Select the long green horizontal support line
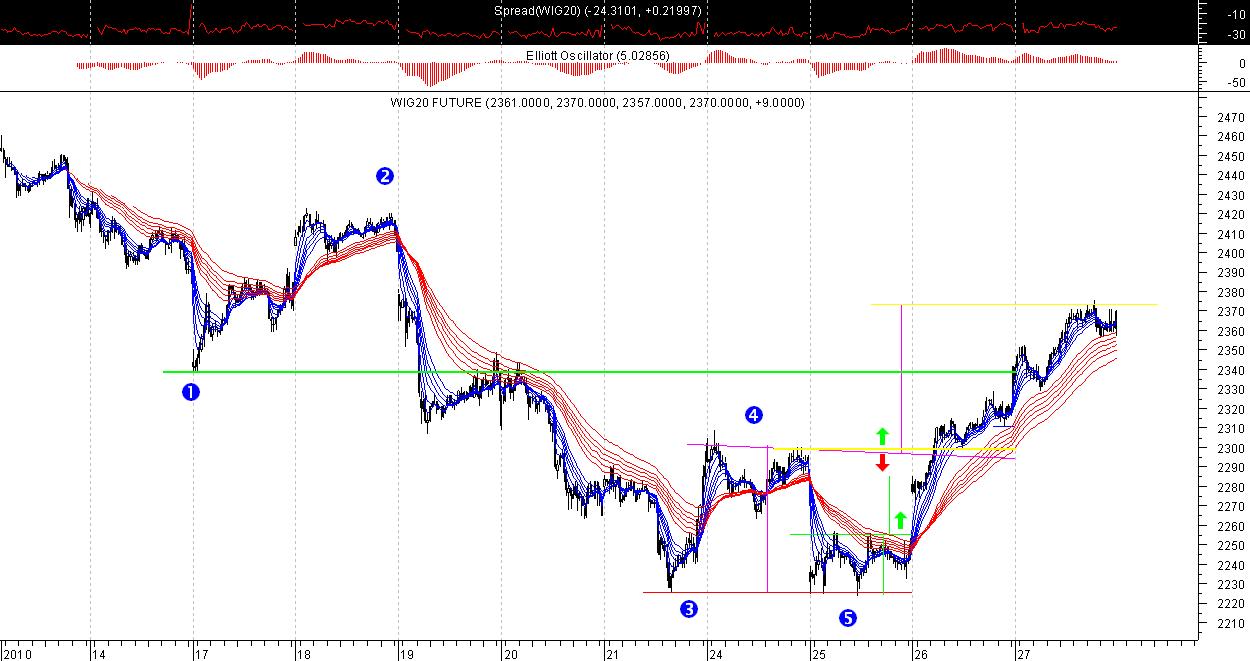 coord(589,372)
